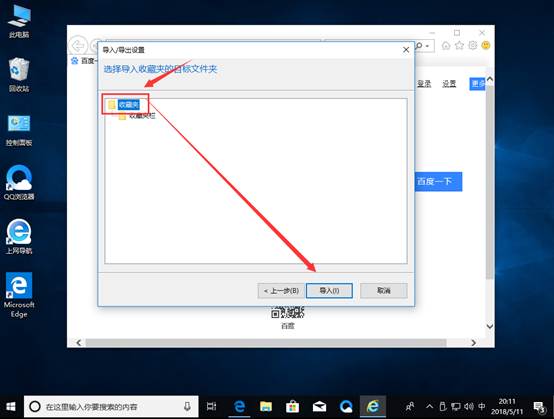Click the taskbar clock showing 20:11
The image size is (554, 419).
pos(507,407)
